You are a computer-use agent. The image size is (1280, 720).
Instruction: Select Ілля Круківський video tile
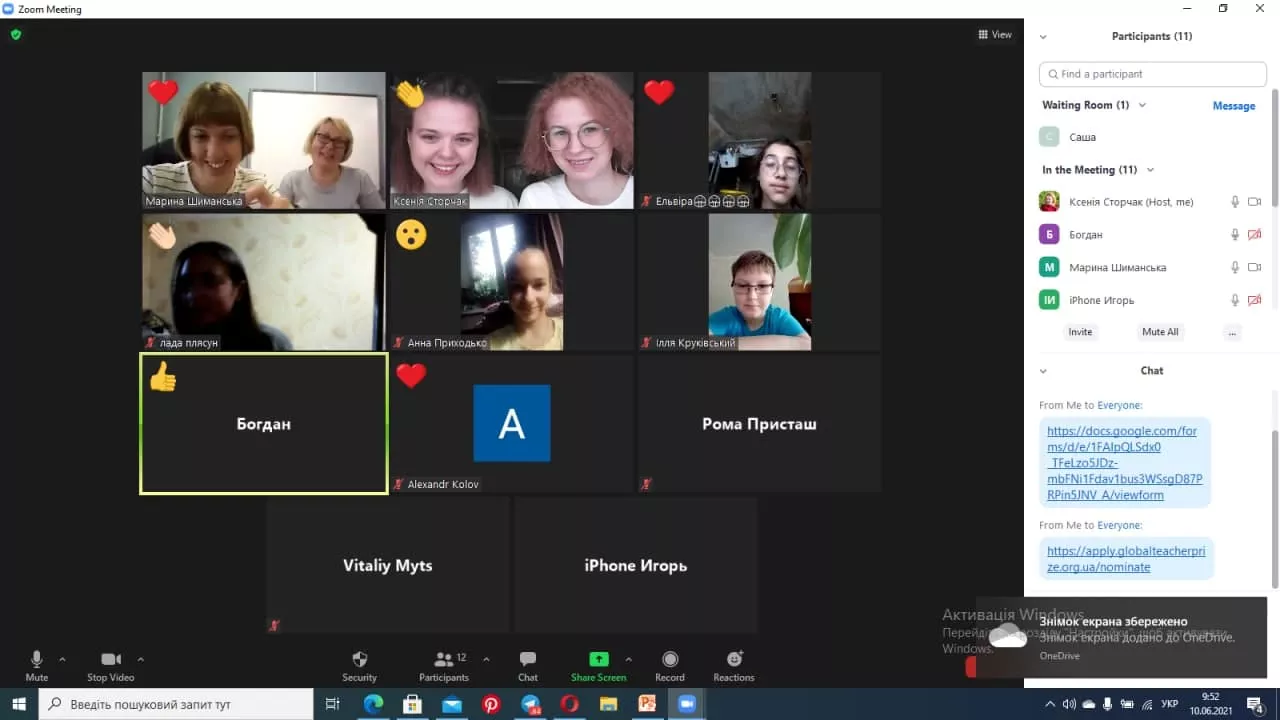pyautogui.click(x=759, y=282)
